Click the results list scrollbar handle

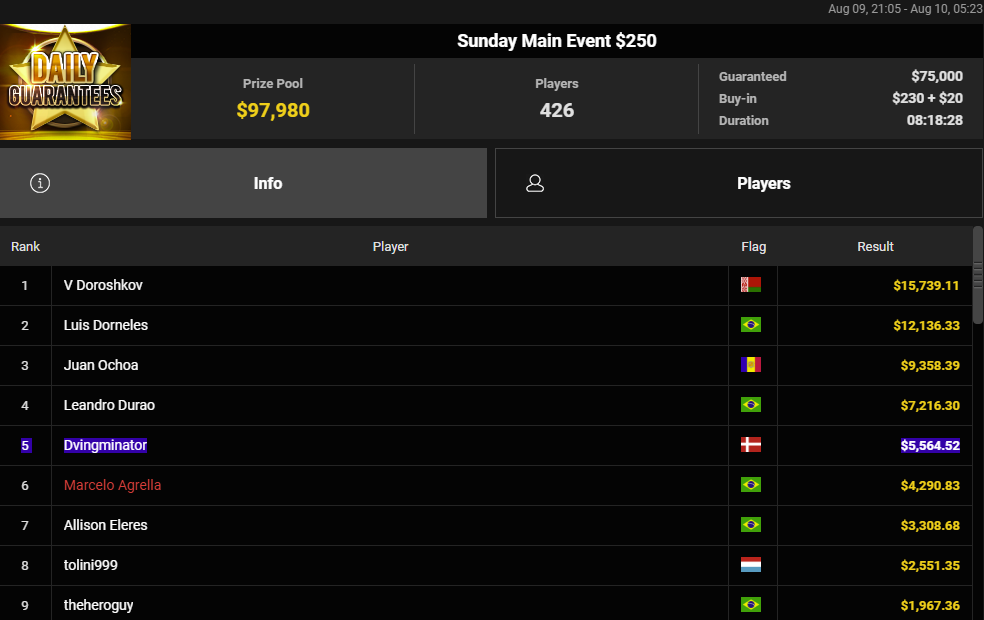pos(978,275)
